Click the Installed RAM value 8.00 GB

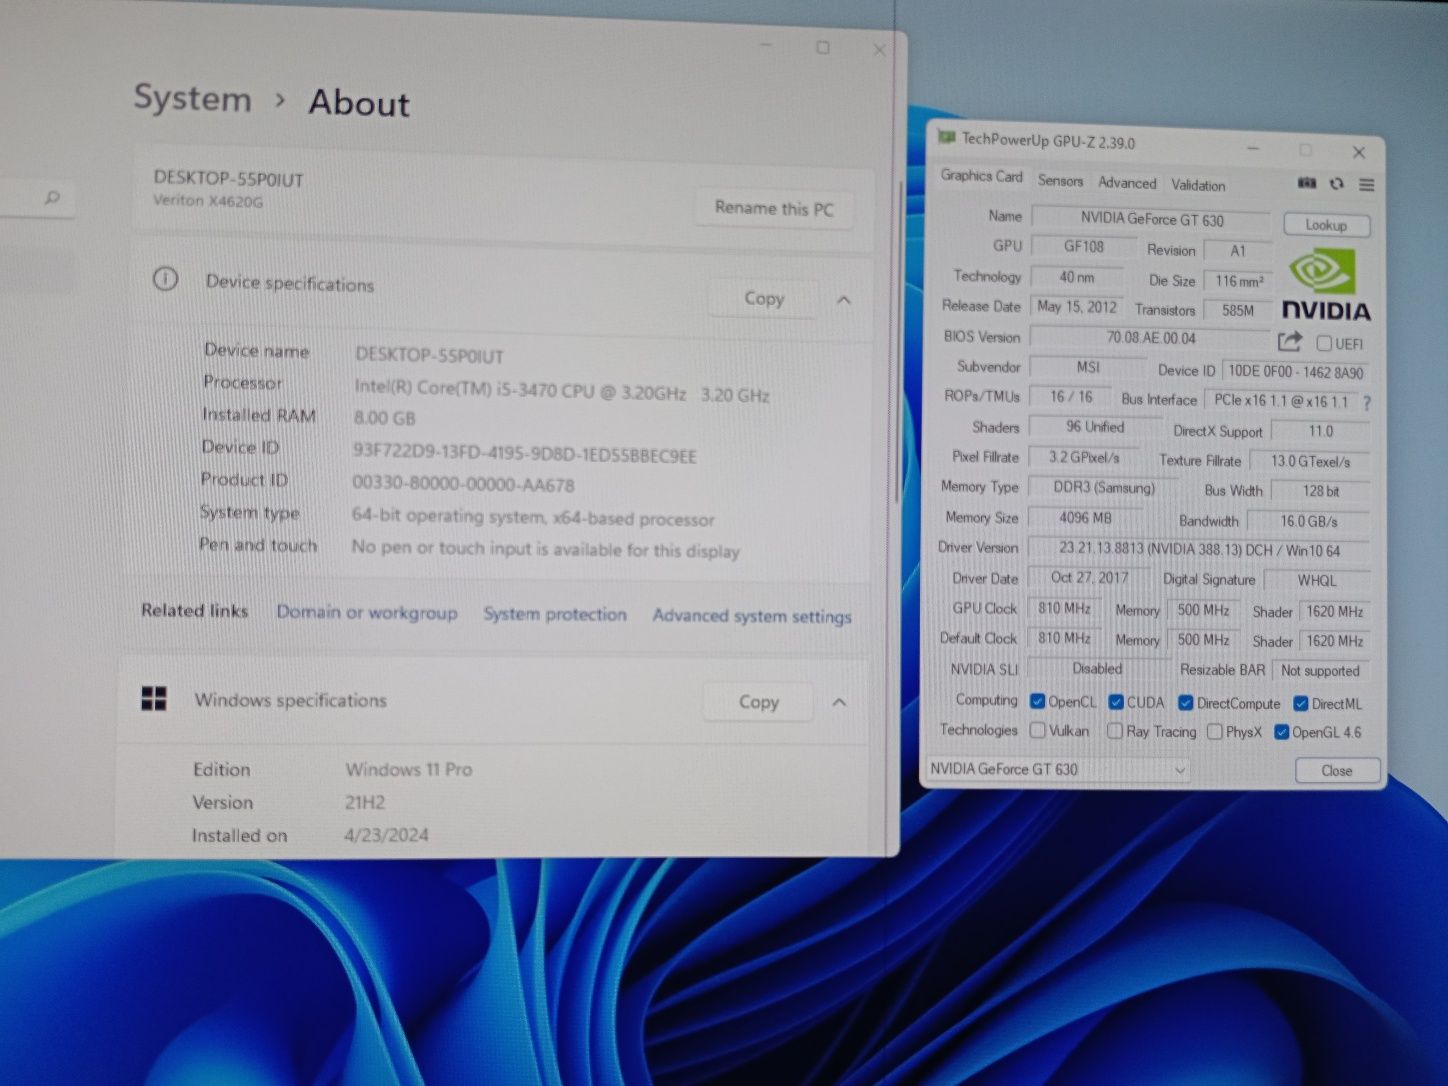tap(384, 418)
